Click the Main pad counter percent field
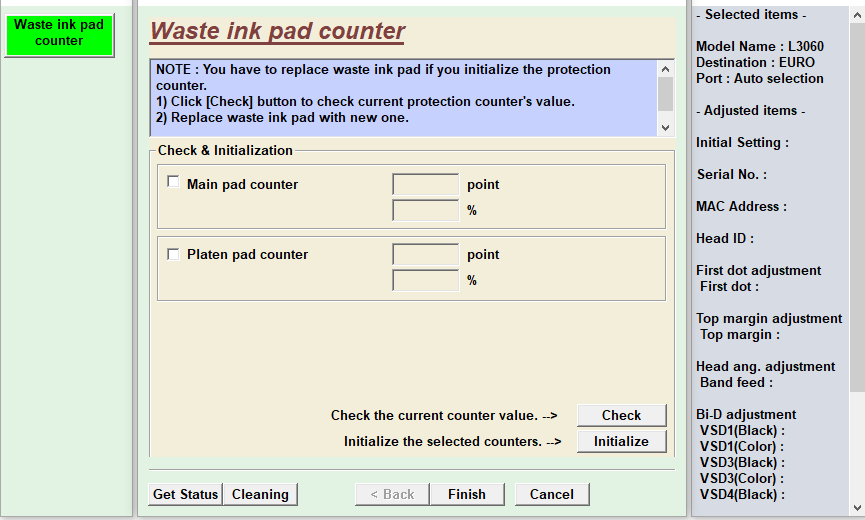Viewport: 865px width, 520px height. (425, 210)
